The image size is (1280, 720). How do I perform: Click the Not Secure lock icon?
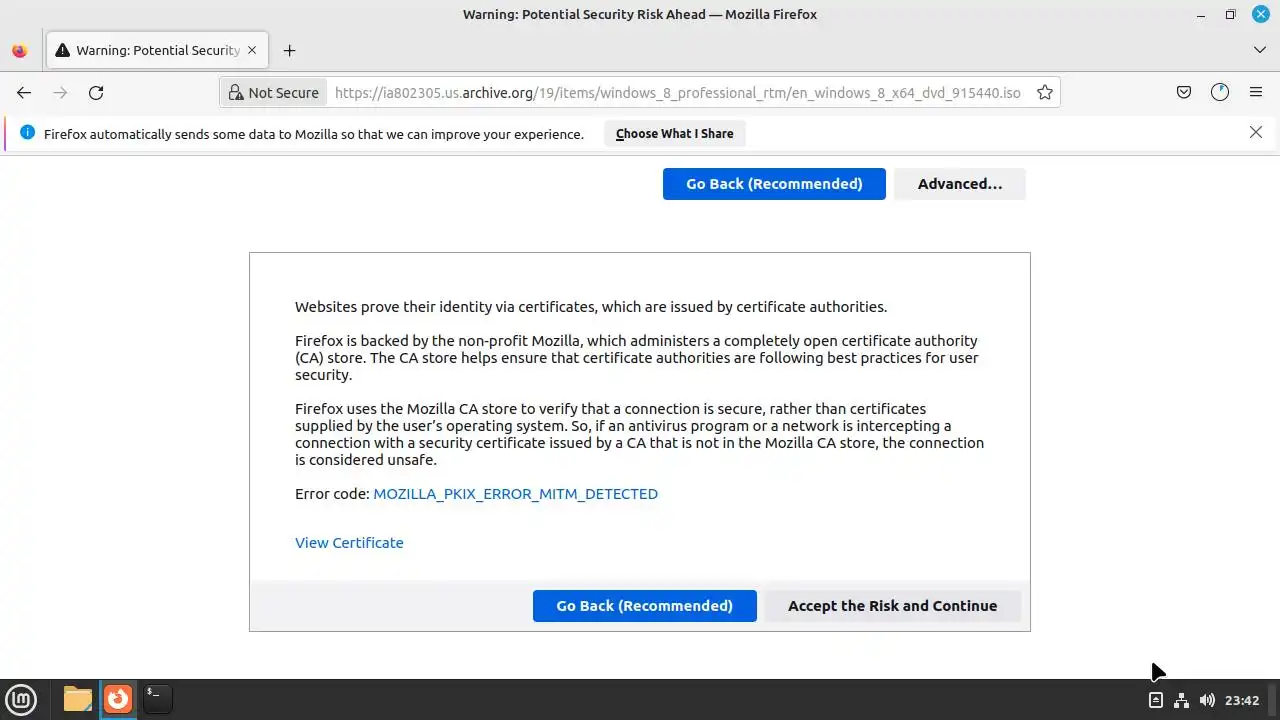(236, 93)
